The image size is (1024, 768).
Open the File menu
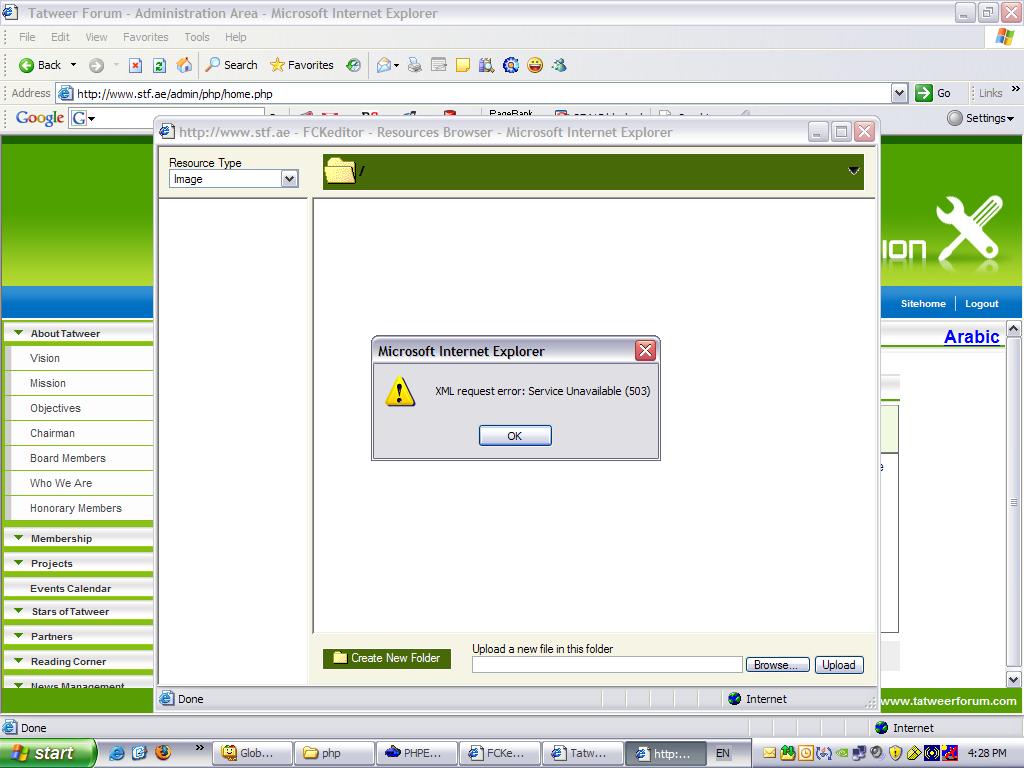tap(27, 37)
